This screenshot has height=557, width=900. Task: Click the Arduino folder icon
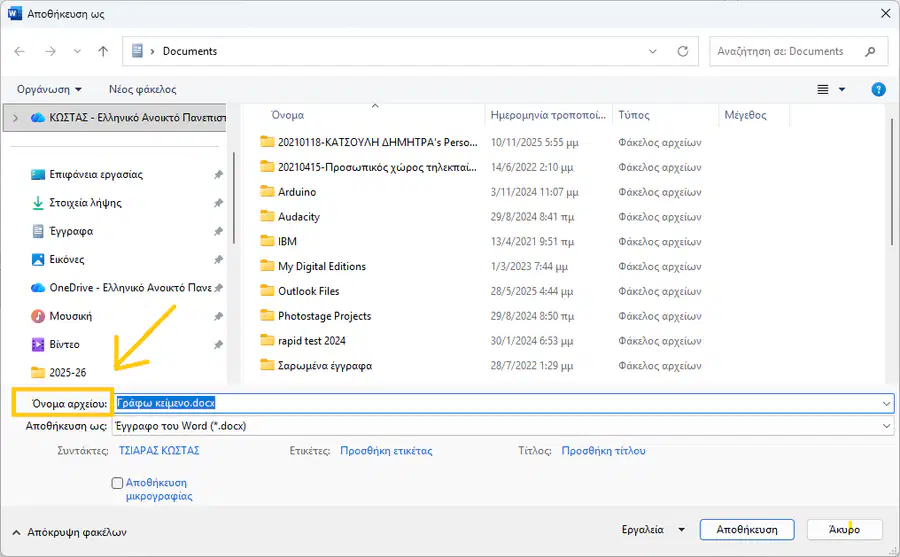(267, 191)
